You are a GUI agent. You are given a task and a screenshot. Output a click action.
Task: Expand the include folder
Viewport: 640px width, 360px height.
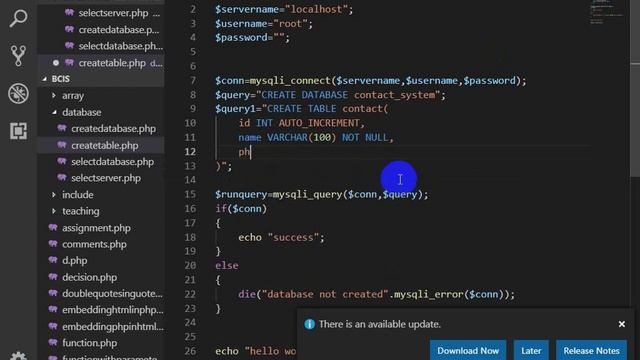pos(53,195)
